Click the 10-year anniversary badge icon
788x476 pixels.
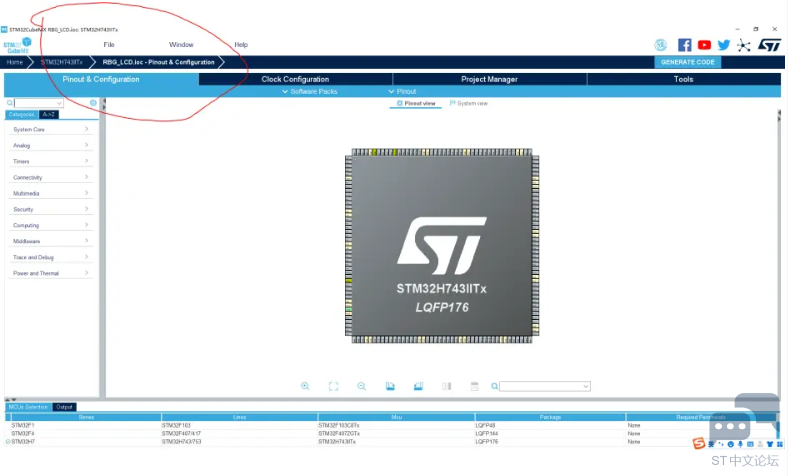tap(660, 45)
